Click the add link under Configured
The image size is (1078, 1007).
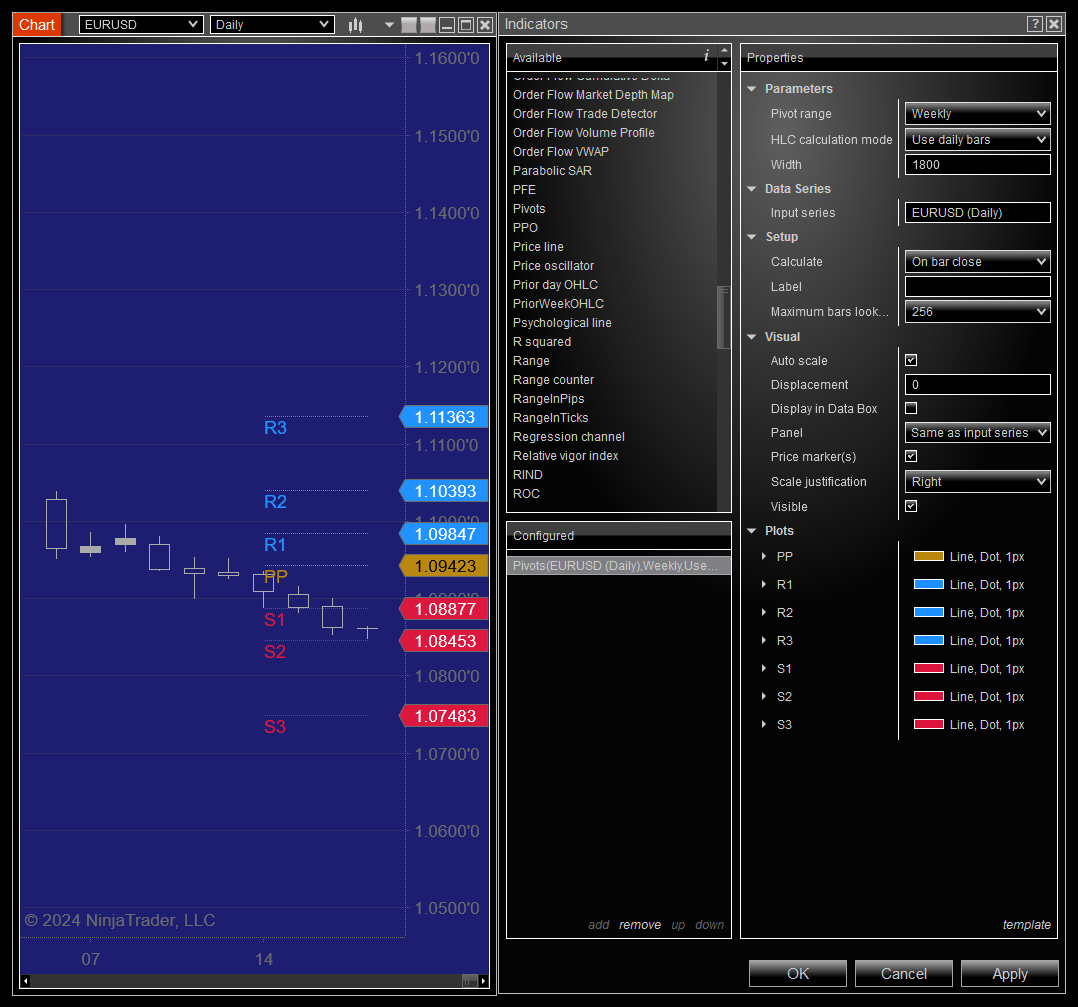click(598, 925)
